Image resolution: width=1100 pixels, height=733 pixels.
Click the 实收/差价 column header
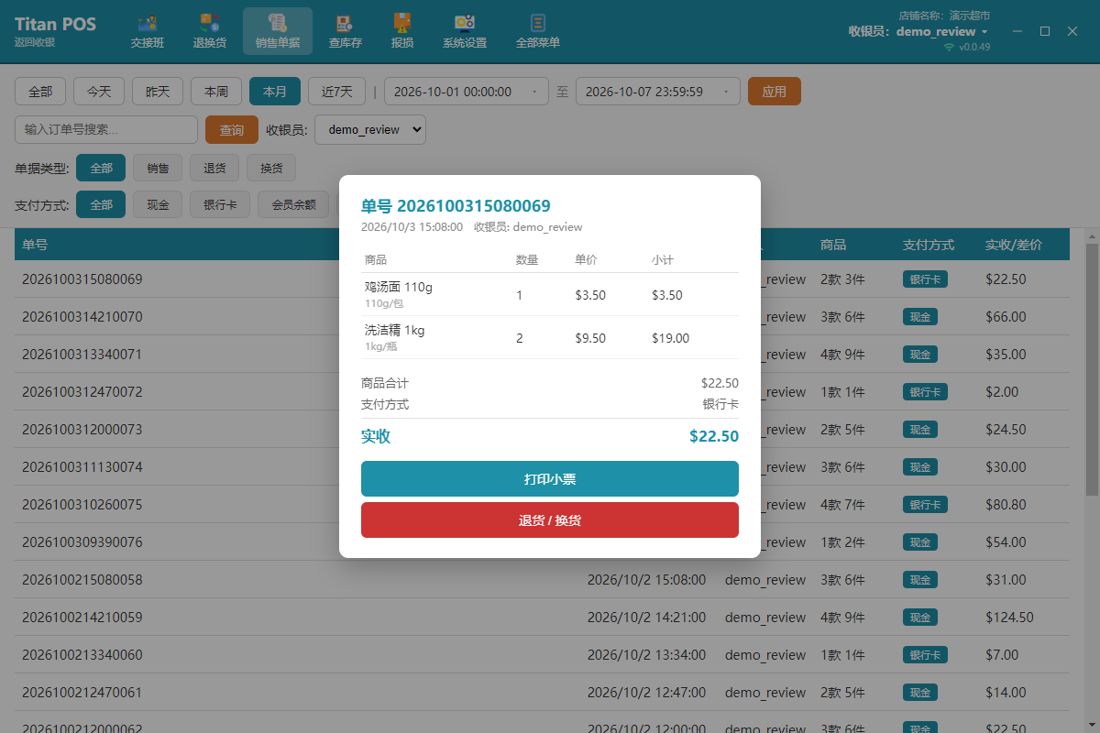tap(1013, 245)
